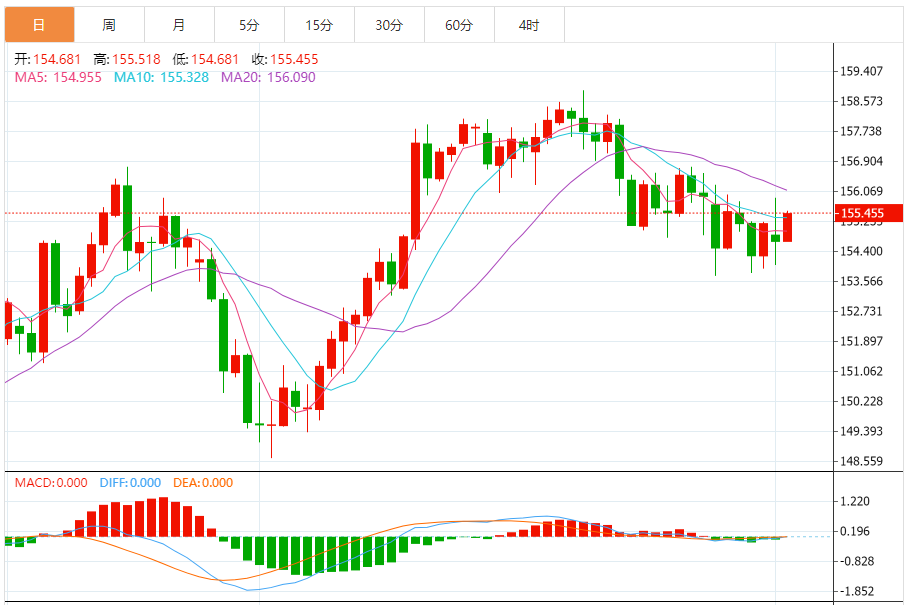This screenshot has height=605, width=905.
Task: Click the red 155.455 current price label
Action: pyautogui.click(x=869, y=213)
